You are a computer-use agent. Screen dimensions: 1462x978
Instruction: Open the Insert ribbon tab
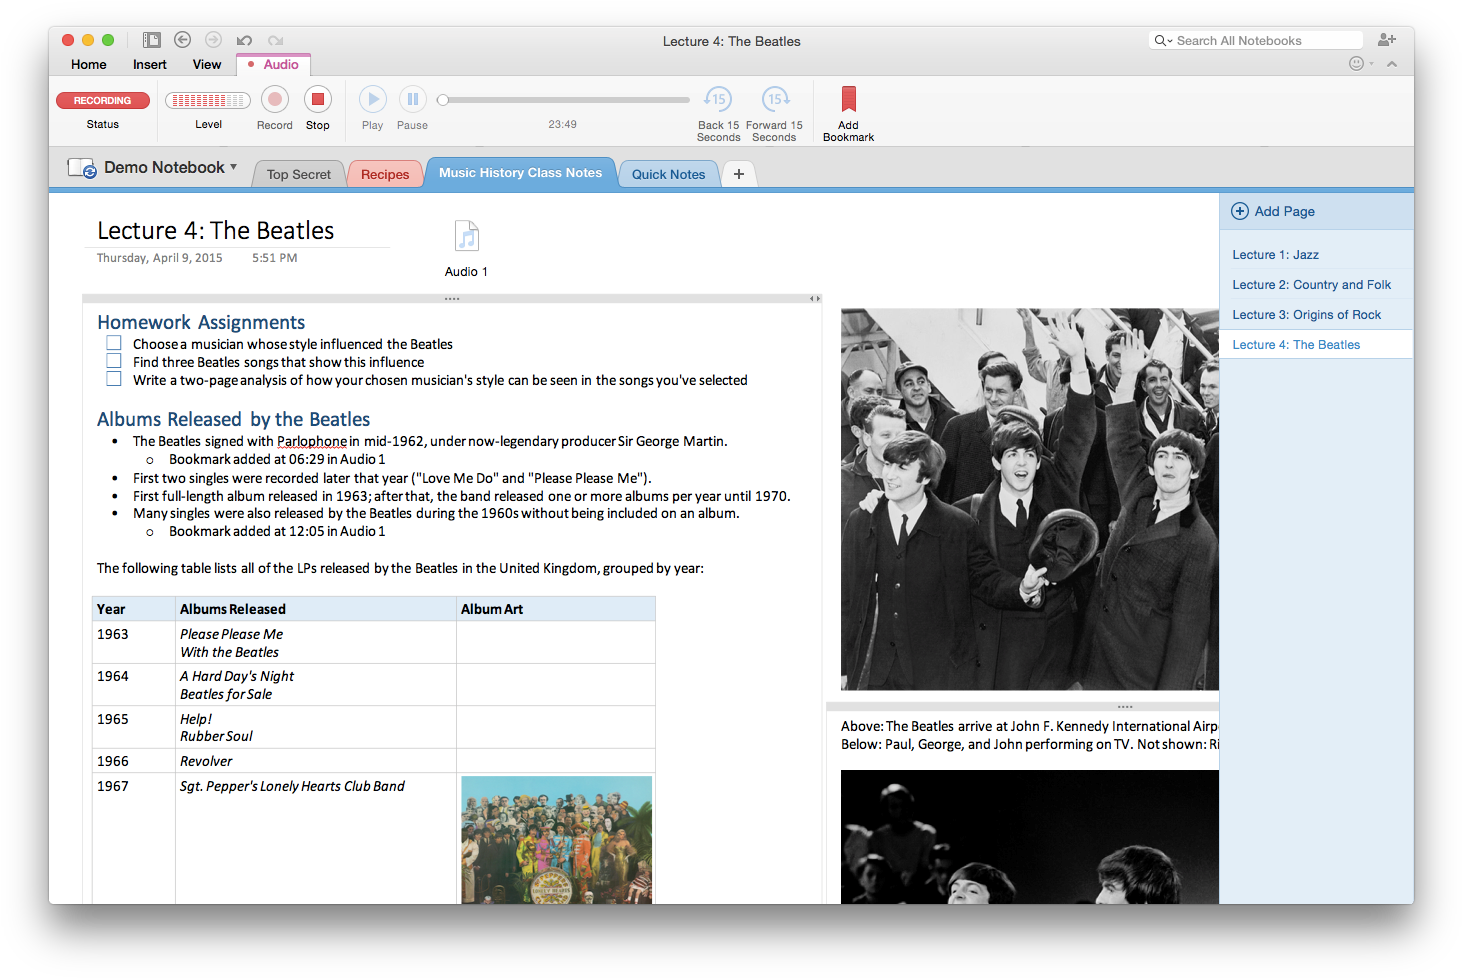pos(149,63)
